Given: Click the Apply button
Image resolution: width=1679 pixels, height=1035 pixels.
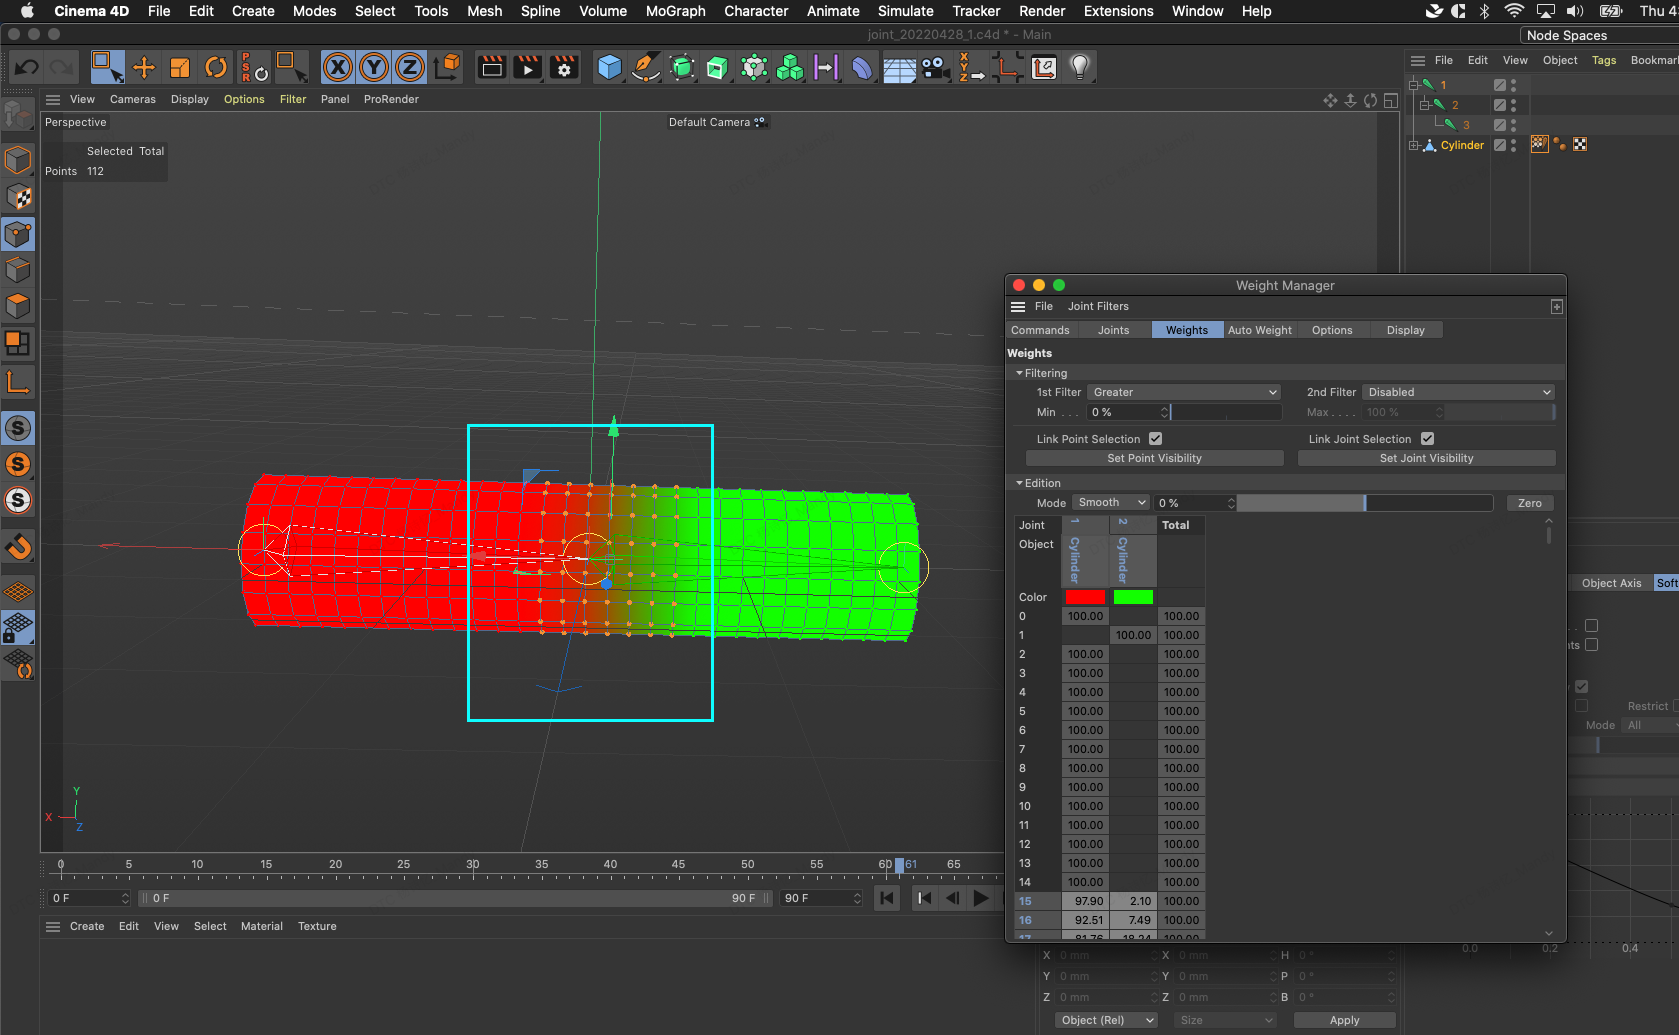Looking at the screenshot, I should coord(1344,1020).
